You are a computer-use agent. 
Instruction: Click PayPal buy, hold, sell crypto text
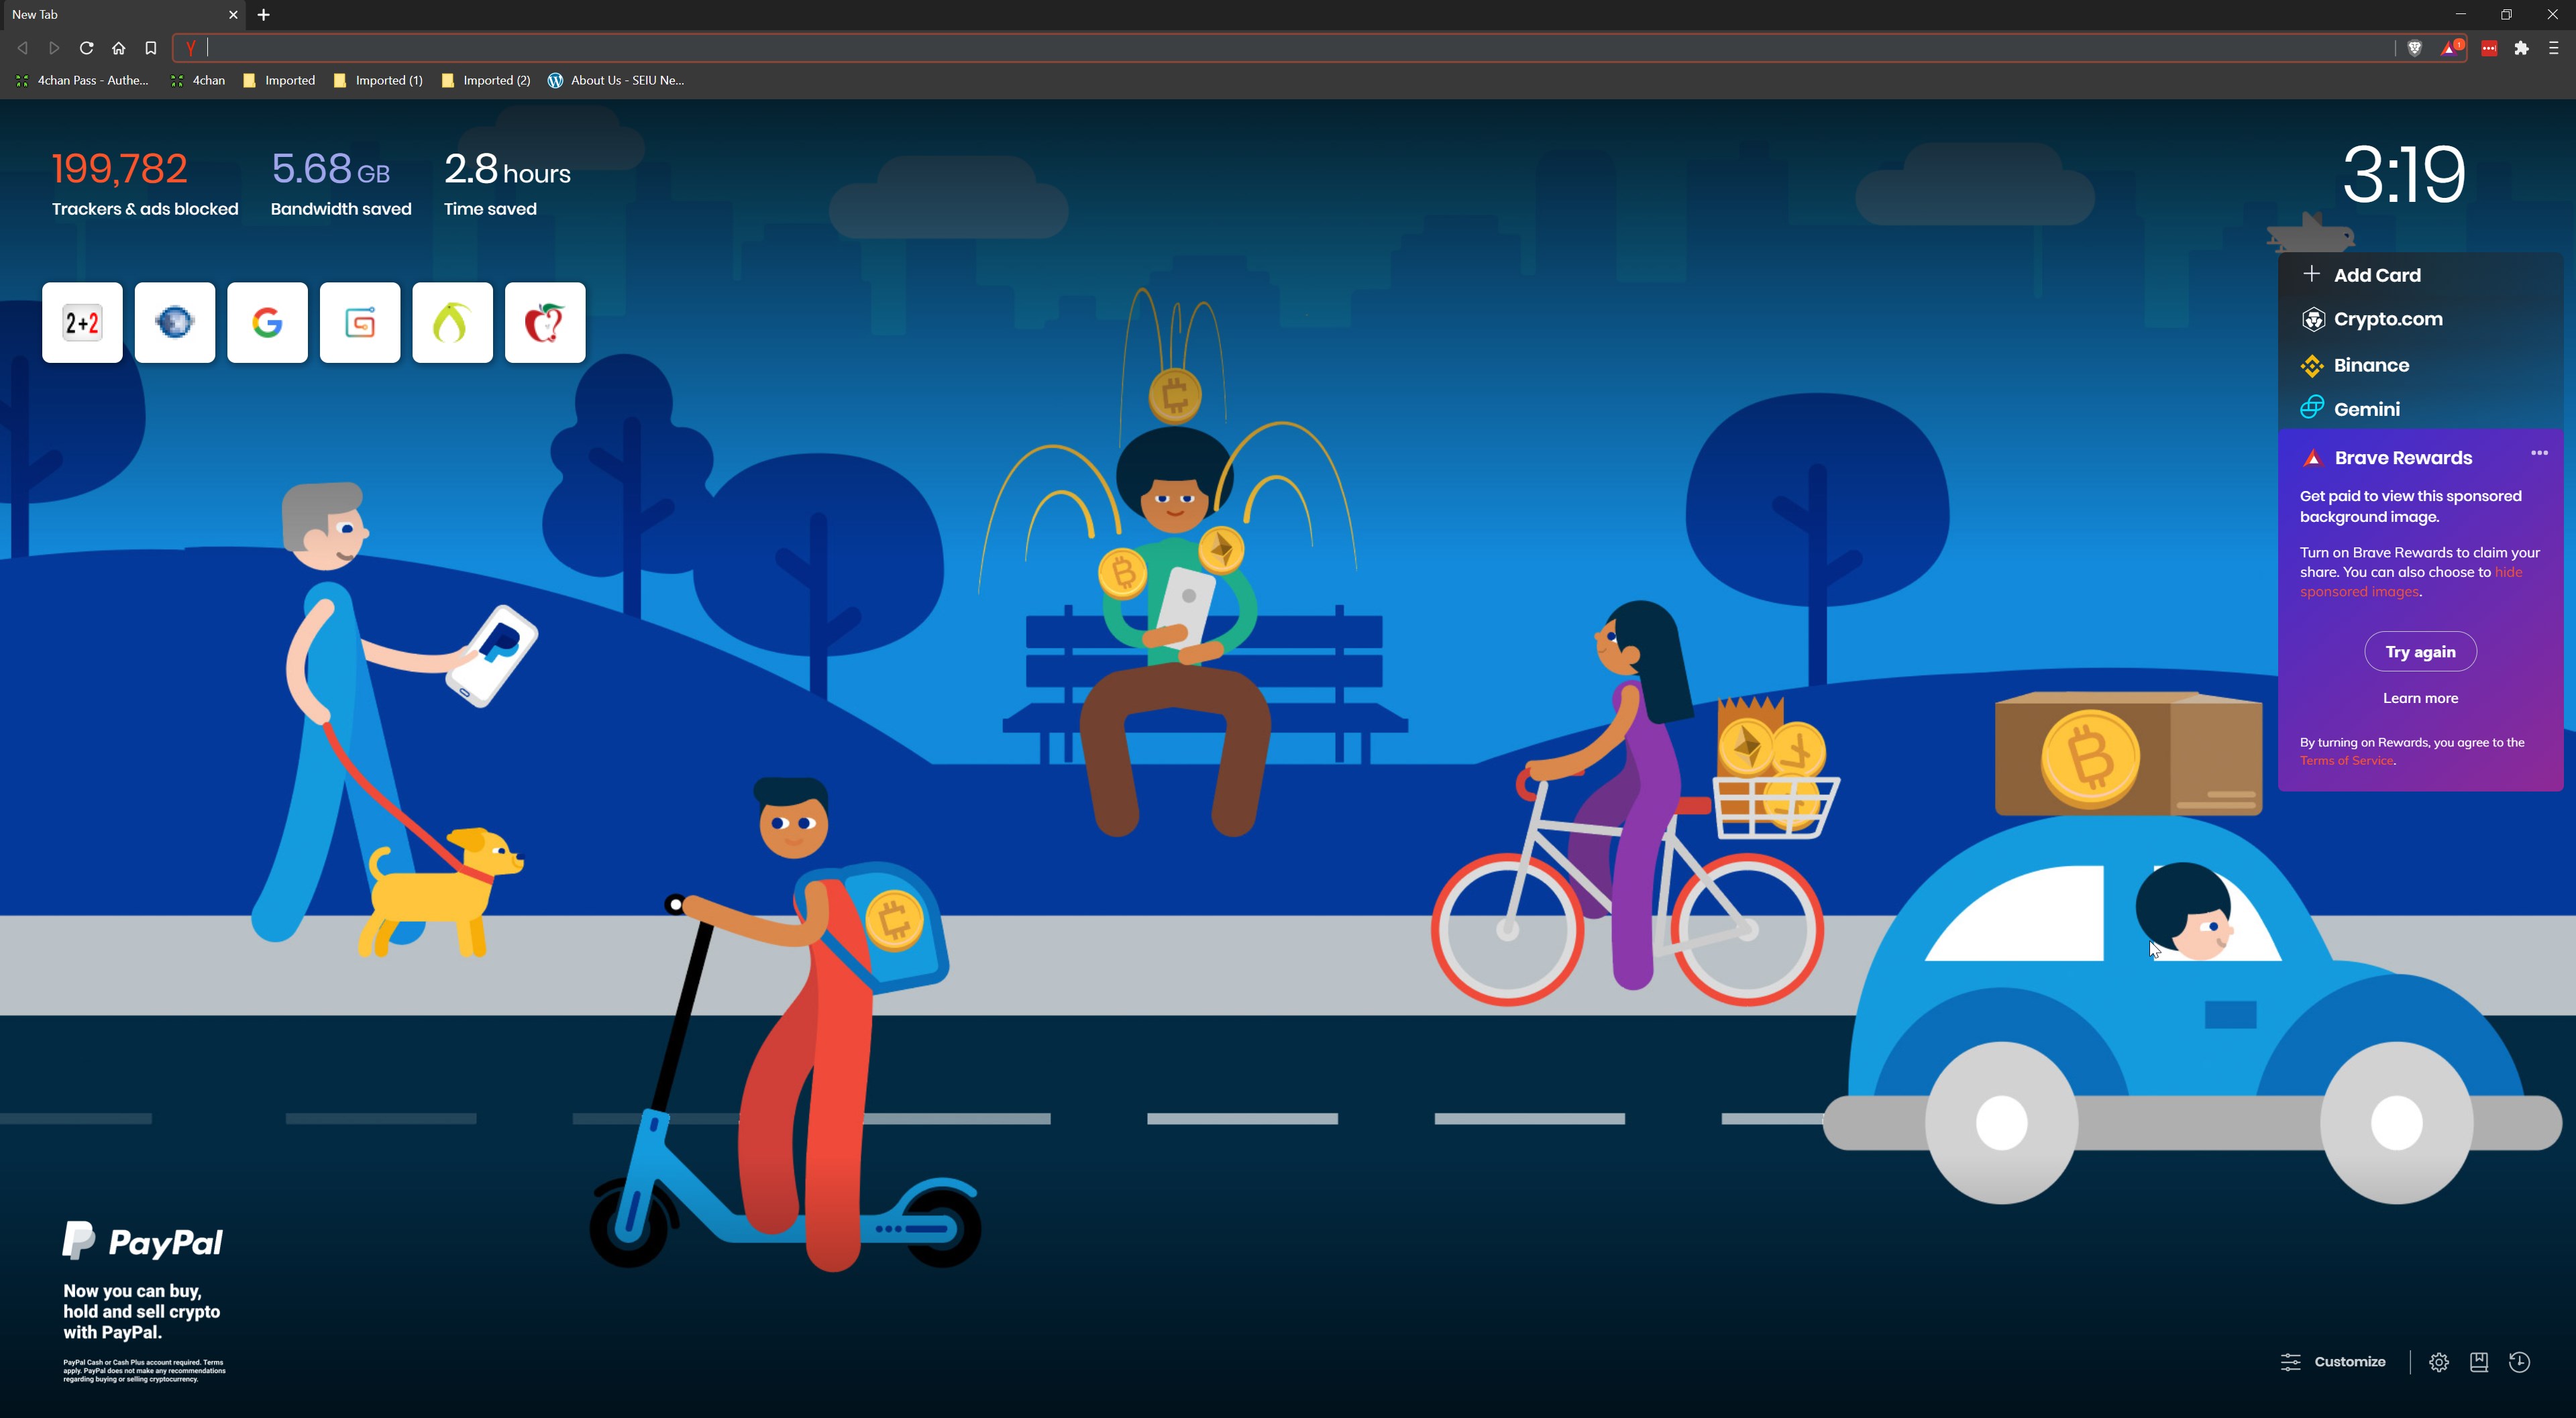pyautogui.click(x=141, y=1311)
